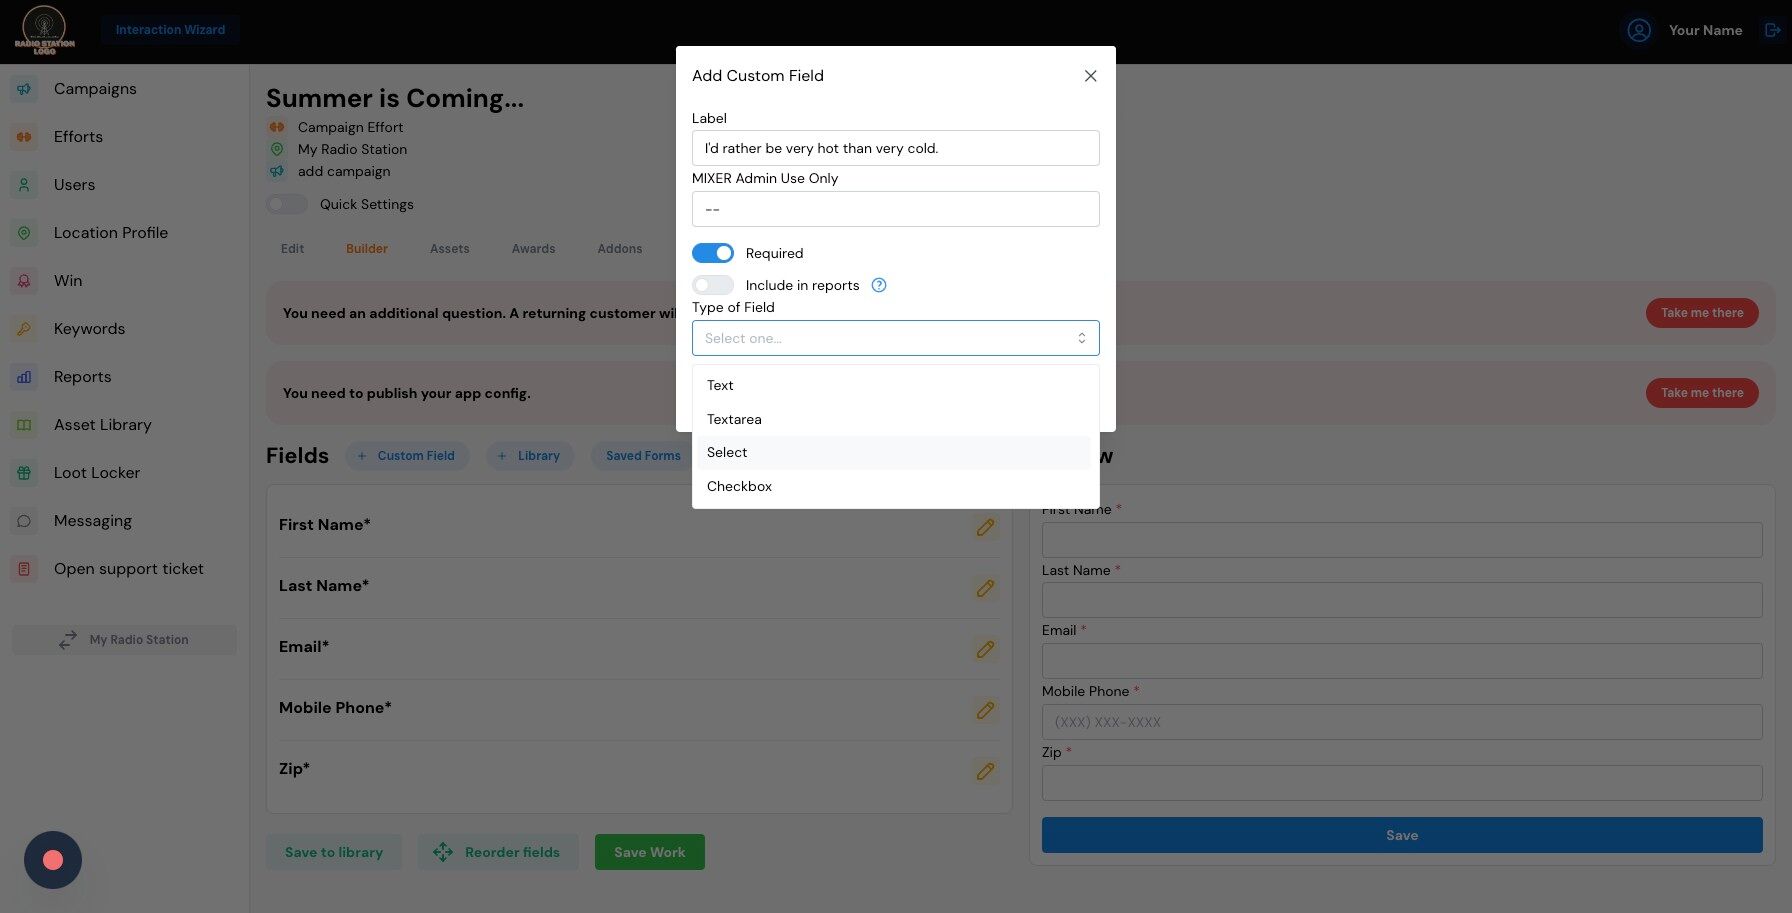1792x913 pixels.
Task: Switch to the Awards tab
Action: point(534,249)
